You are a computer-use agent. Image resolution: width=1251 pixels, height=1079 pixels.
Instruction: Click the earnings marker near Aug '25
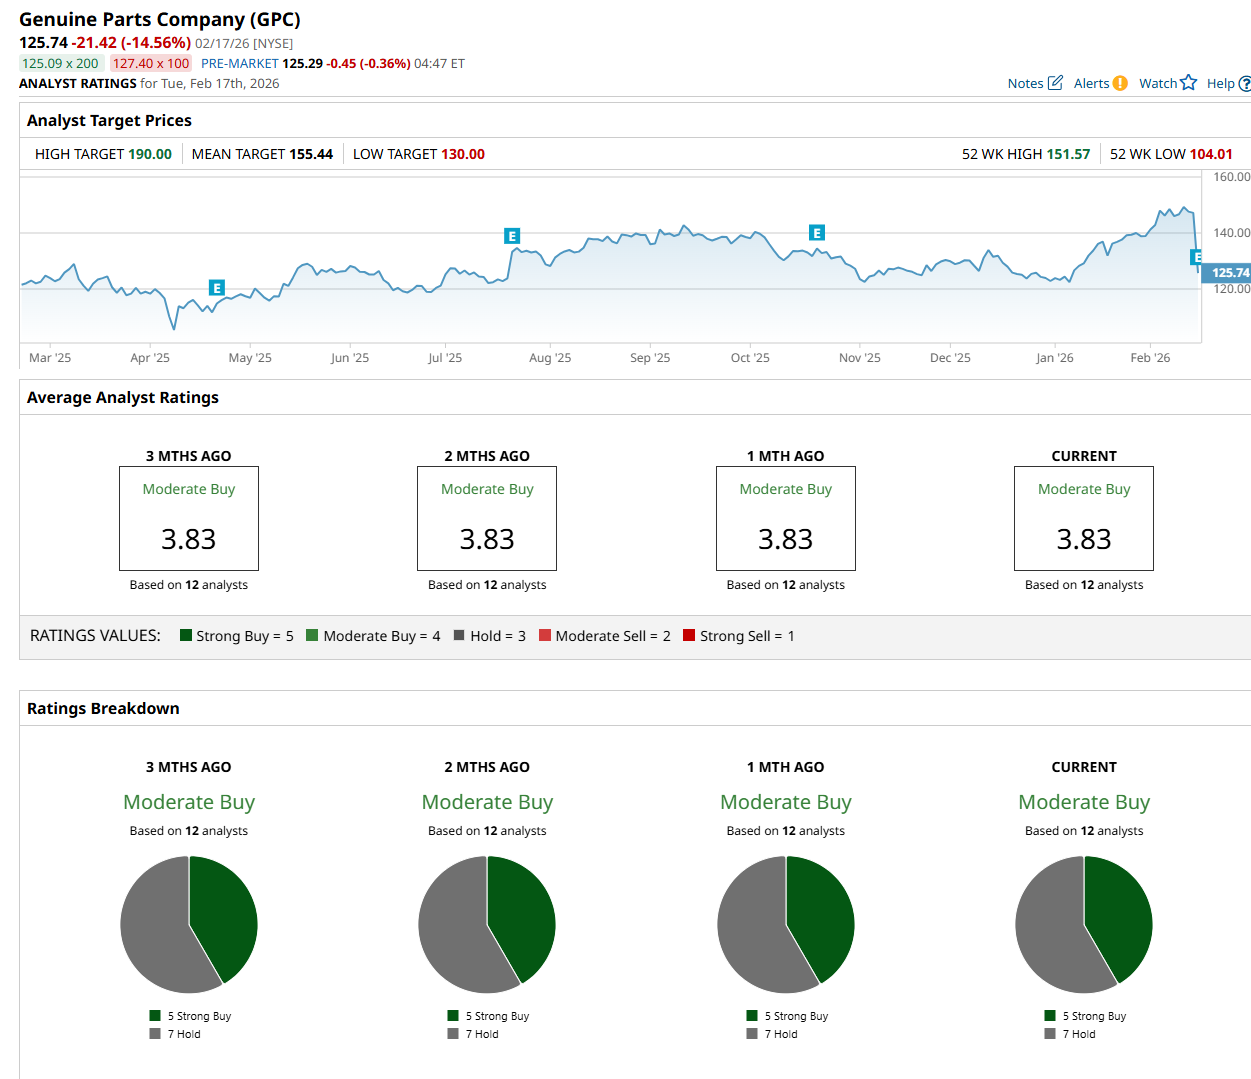[512, 237]
